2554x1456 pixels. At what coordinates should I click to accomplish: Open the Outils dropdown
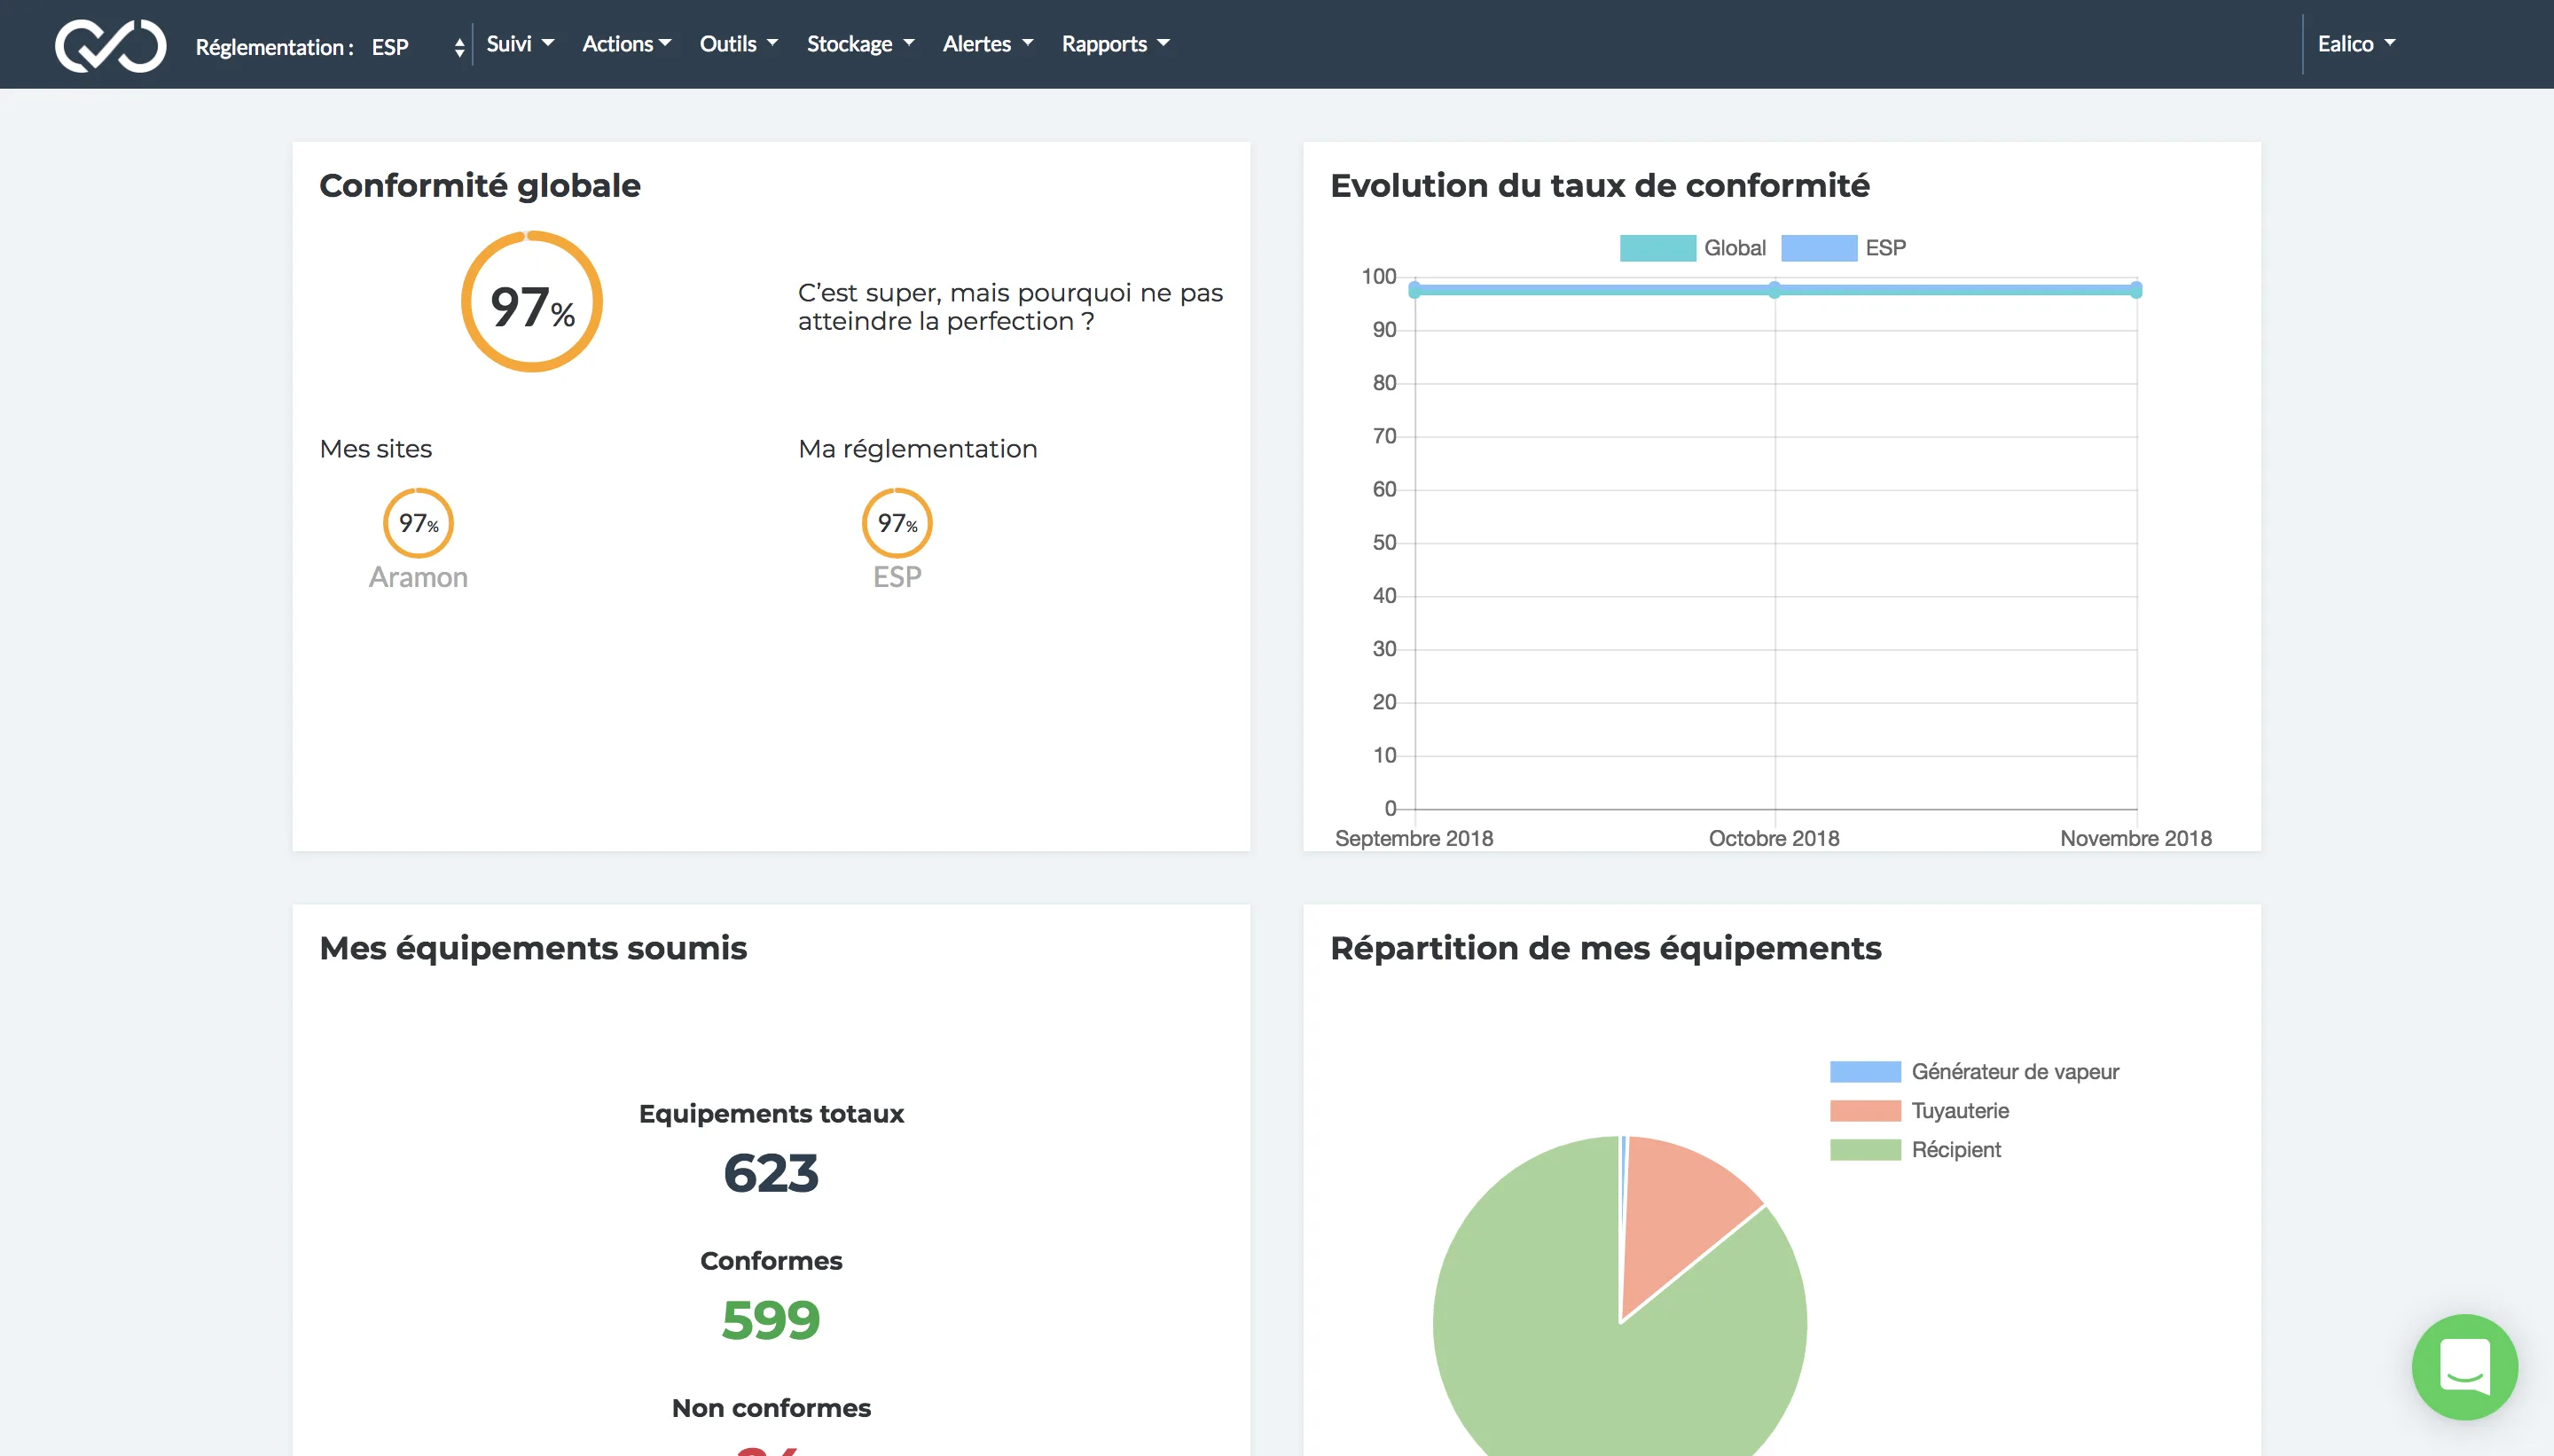coord(738,44)
